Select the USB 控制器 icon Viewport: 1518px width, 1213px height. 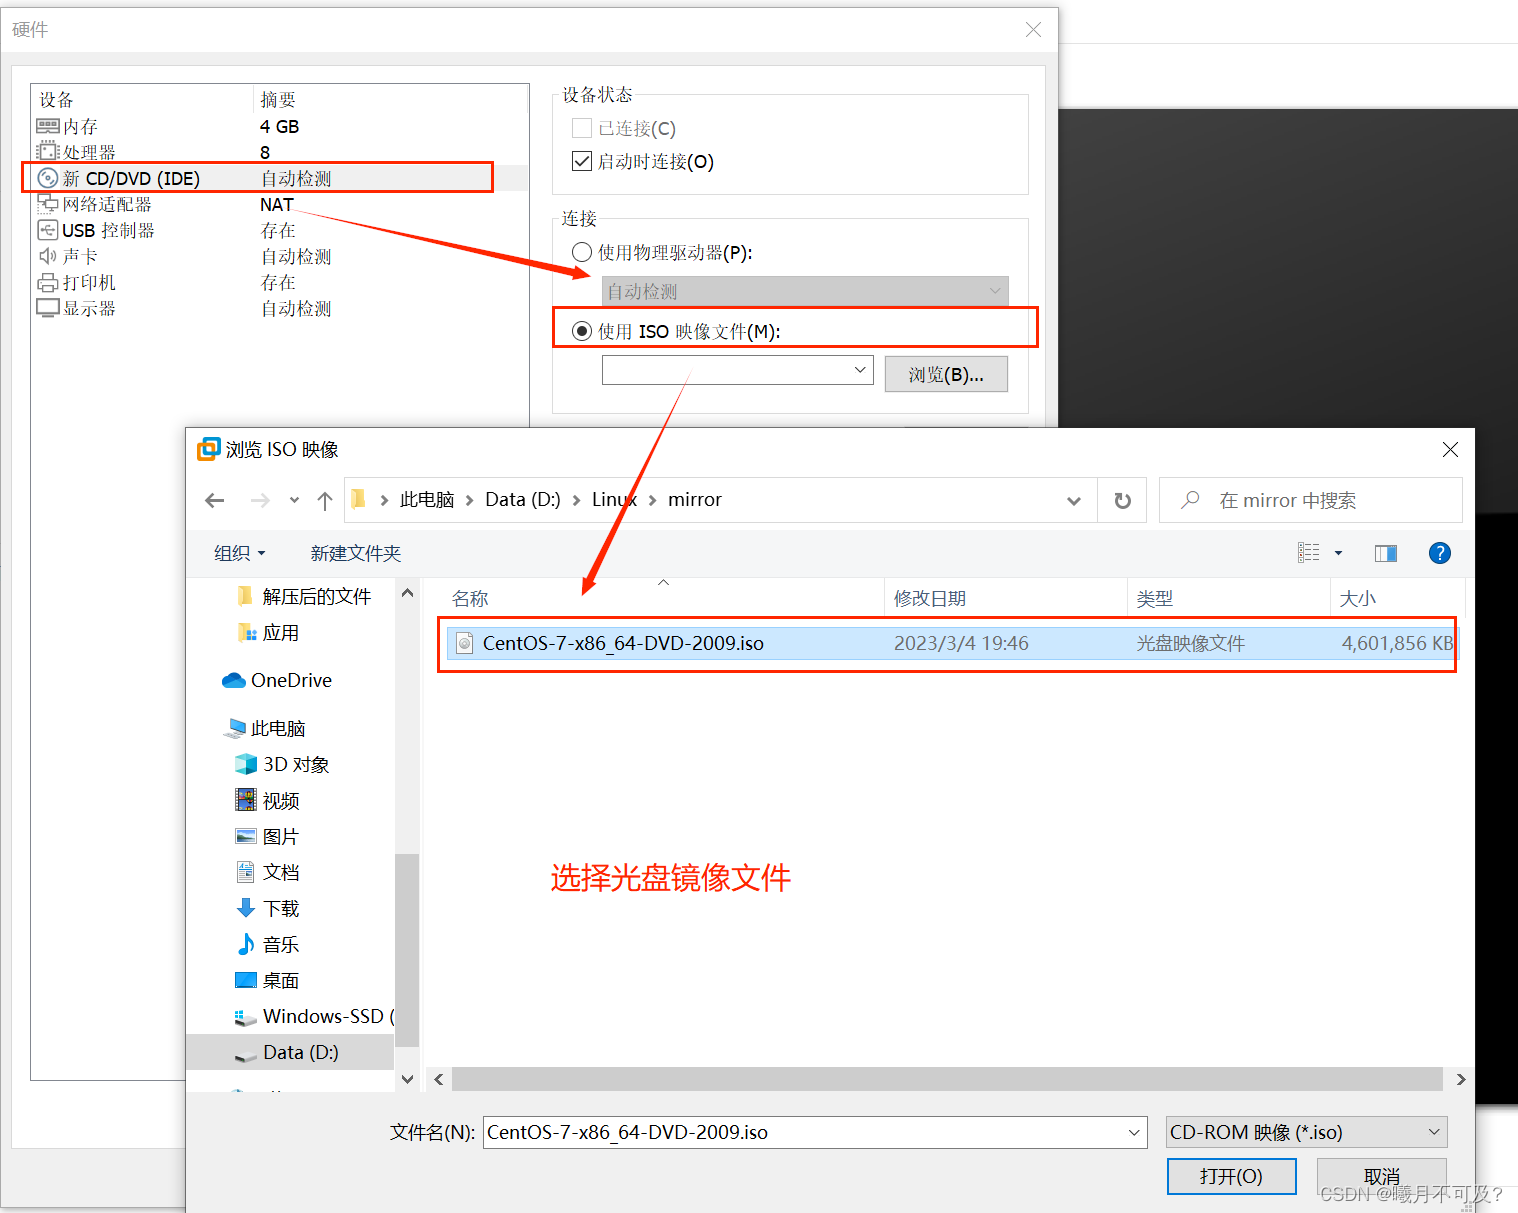click(48, 230)
